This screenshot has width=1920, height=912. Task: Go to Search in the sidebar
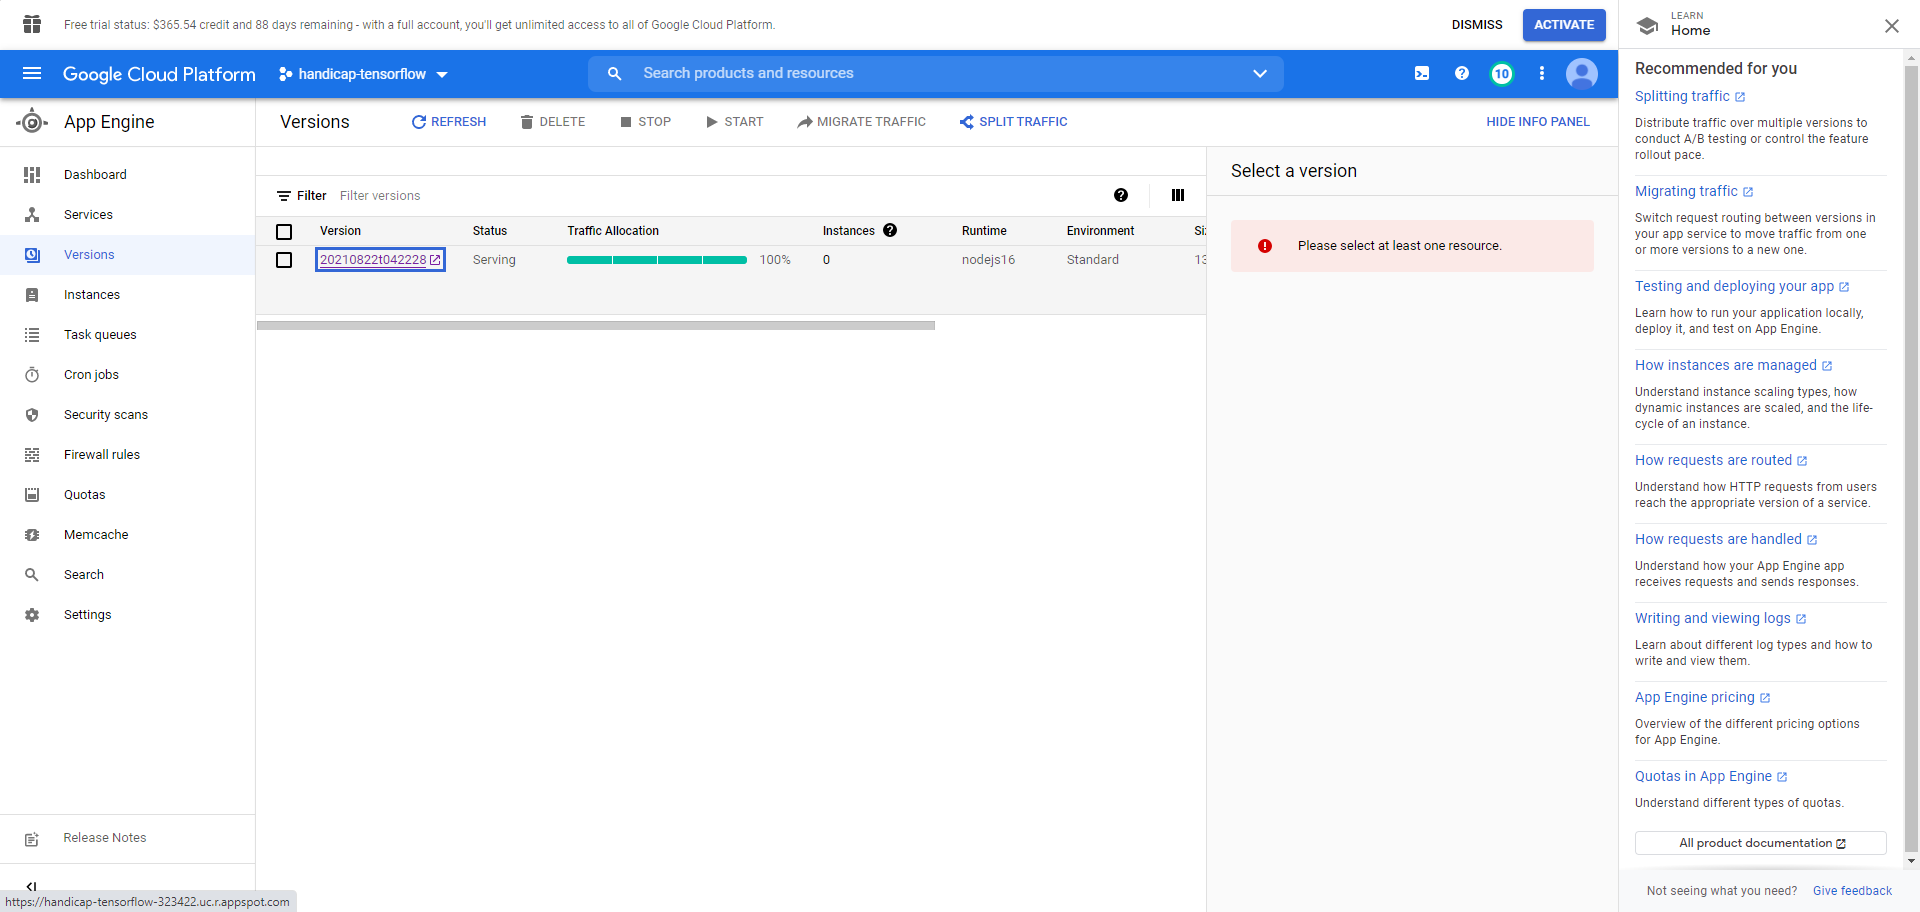click(x=128, y=575)
